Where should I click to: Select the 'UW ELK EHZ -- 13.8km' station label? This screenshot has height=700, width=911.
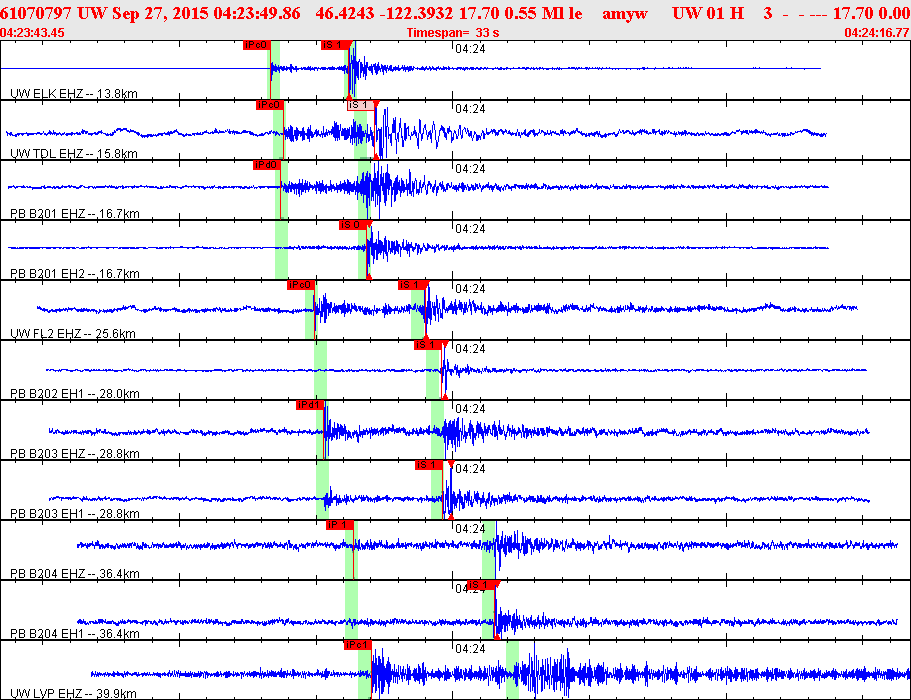pyautogui.click(x=74, y=94)
